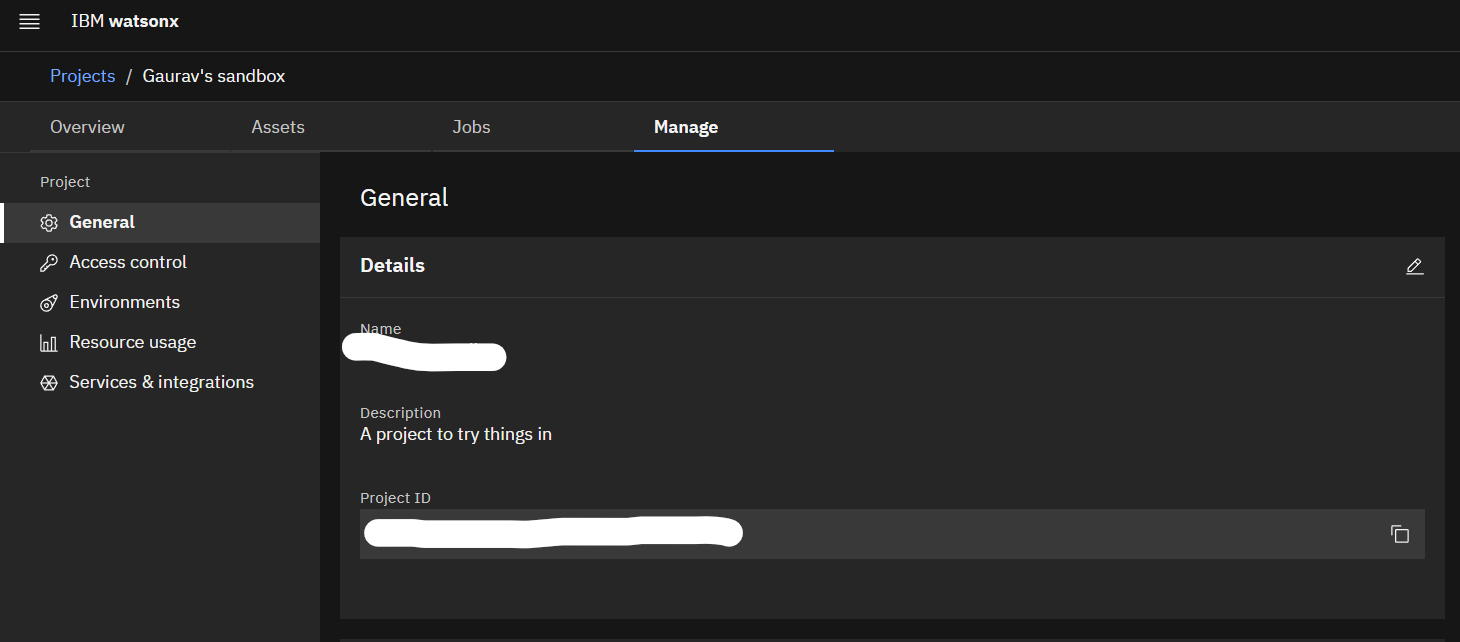The image size is (1460, 642).
Task: Open Resource usage in the sidebar
Action: click(x=133, y=342)
